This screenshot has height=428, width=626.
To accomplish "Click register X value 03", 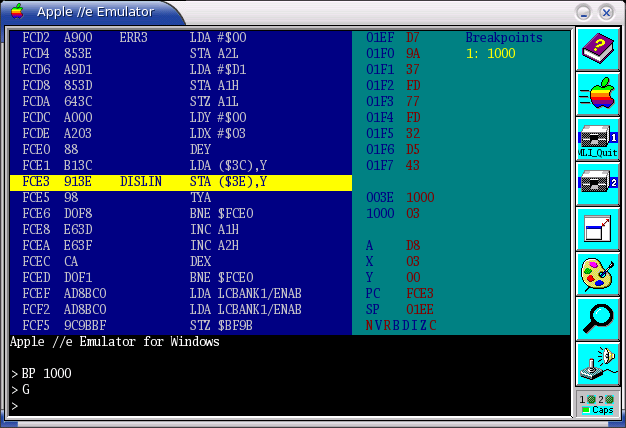I will pyautogui.click(x=393, y=262).
